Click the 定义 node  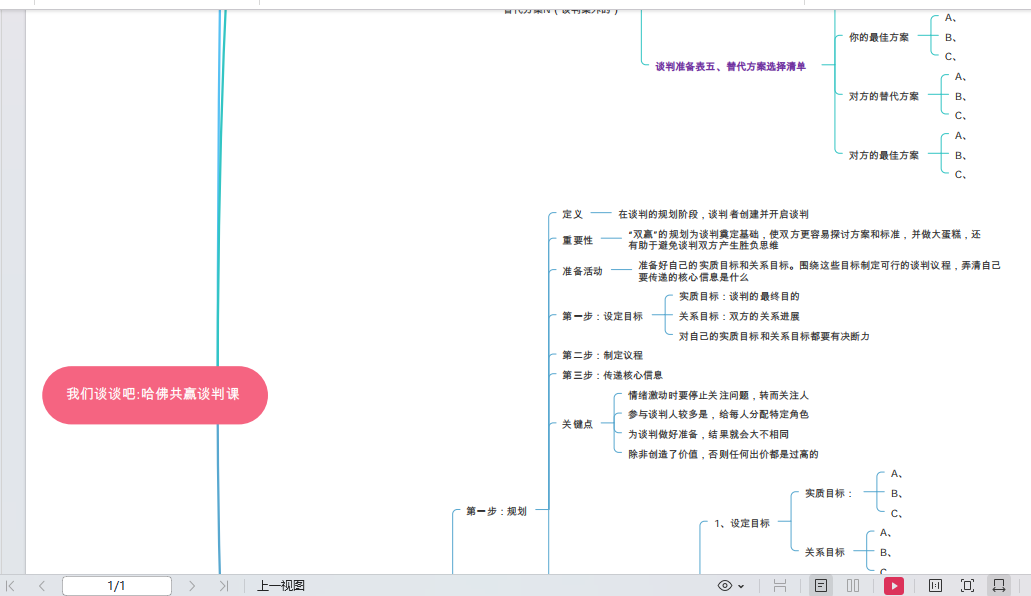coord(572,214)
